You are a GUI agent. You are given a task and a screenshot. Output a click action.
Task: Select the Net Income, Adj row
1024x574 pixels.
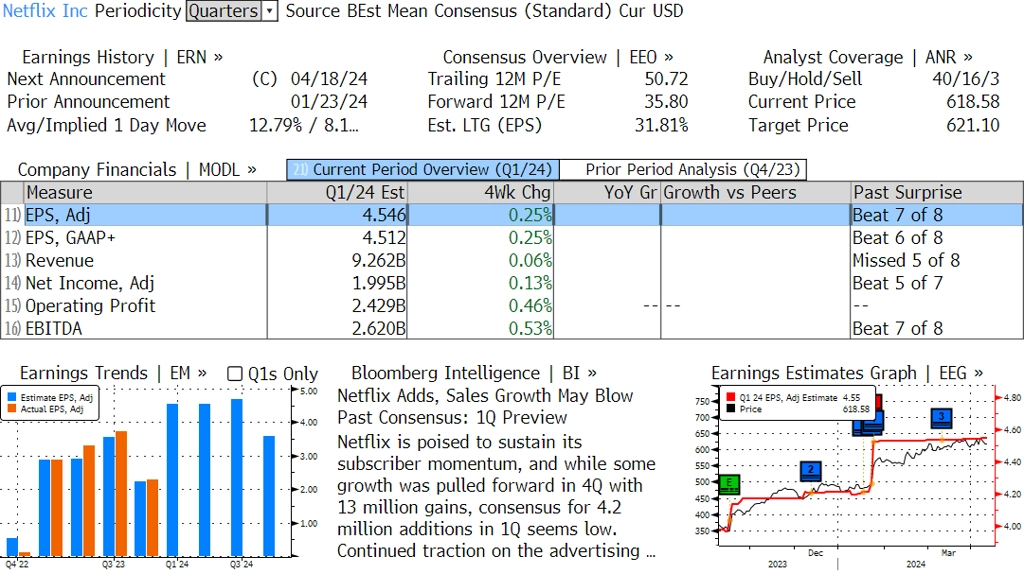click(512, 283)
